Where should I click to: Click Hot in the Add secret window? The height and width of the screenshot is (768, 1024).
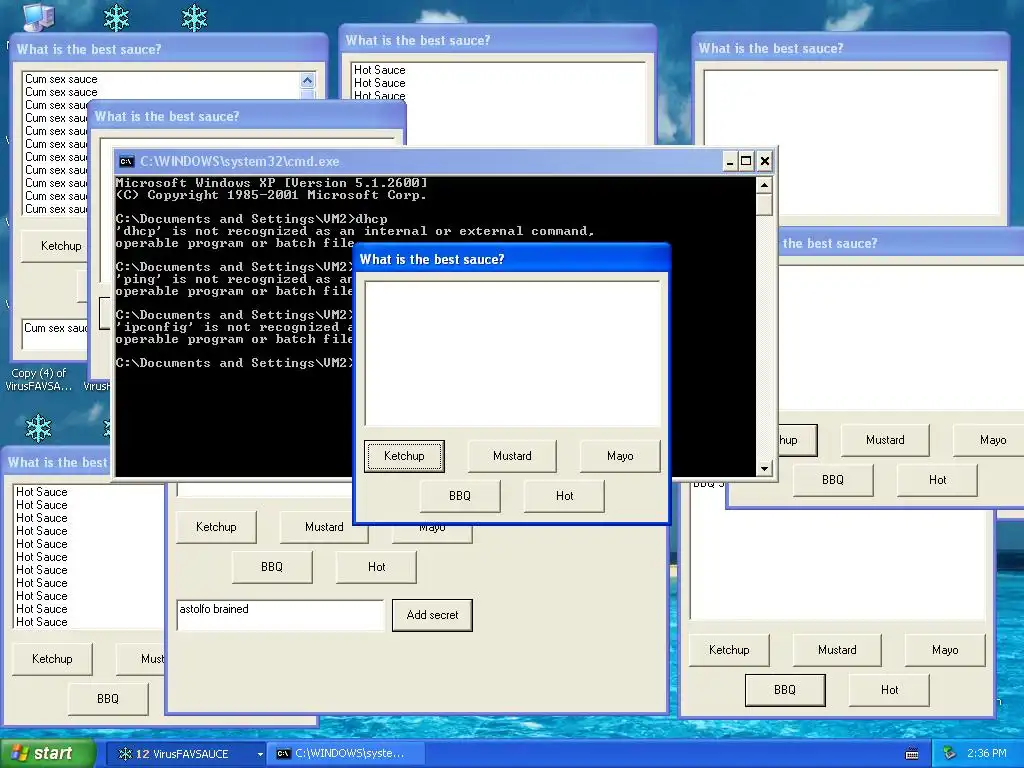click(376, 567)
